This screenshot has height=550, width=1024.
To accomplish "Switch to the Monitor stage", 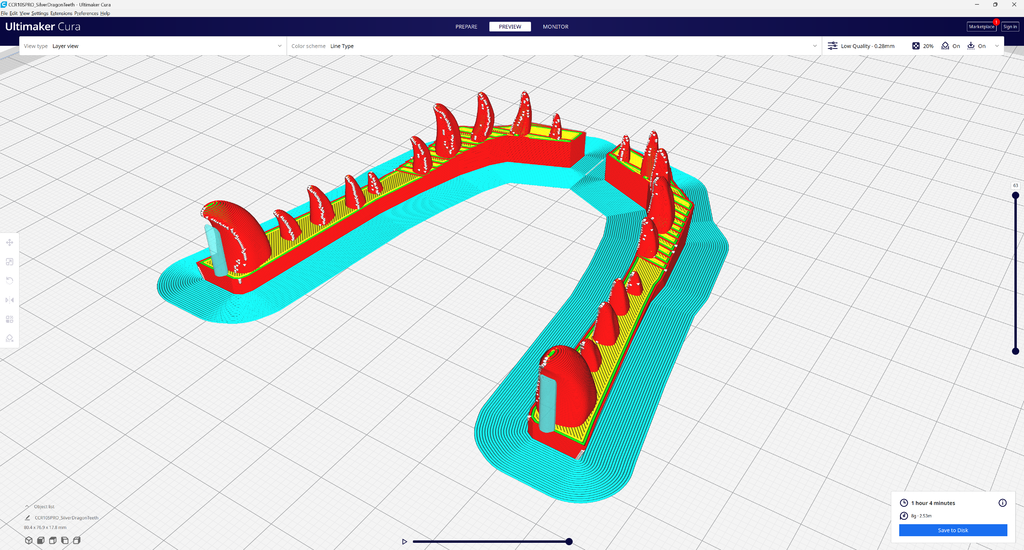I will 556,27.
